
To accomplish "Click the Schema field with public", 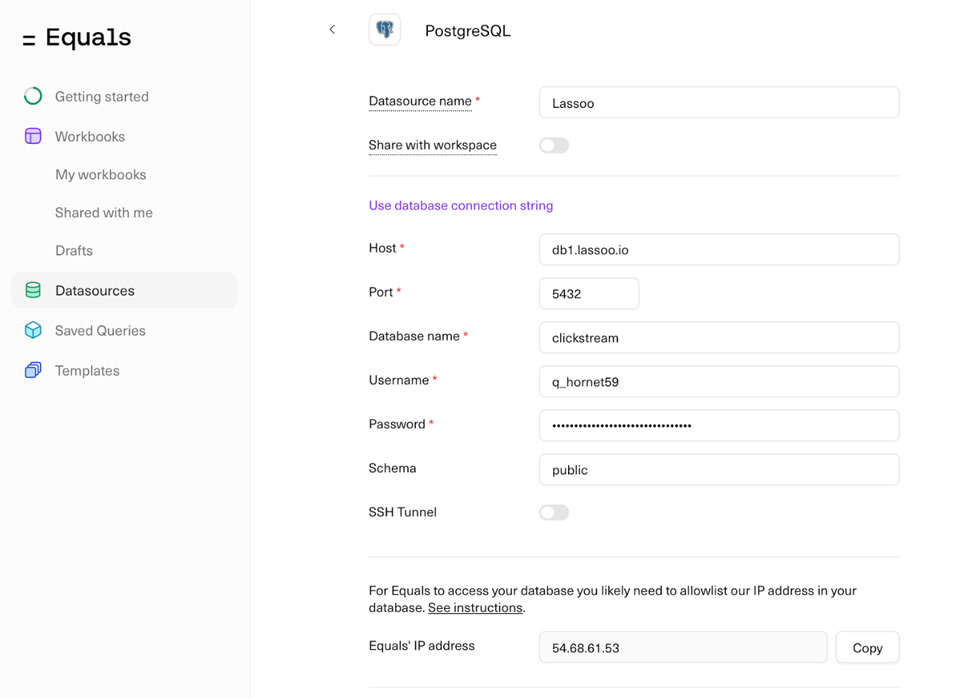I will 719,470.
